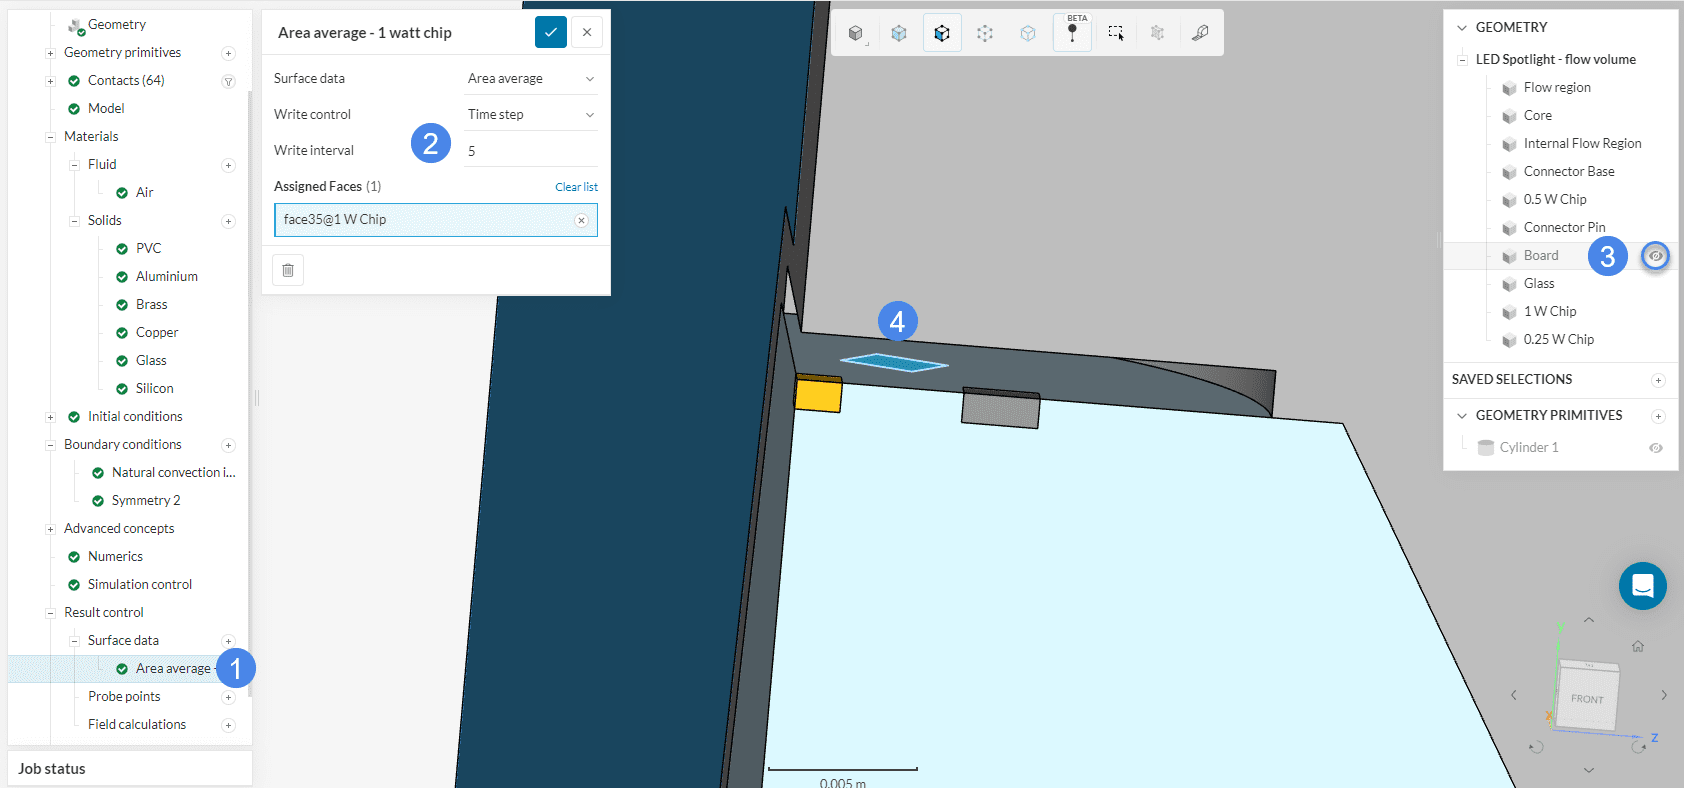The image size is (1684, 788).
Task: Toggle visibility of the Board part
Action: point(1656,256)
